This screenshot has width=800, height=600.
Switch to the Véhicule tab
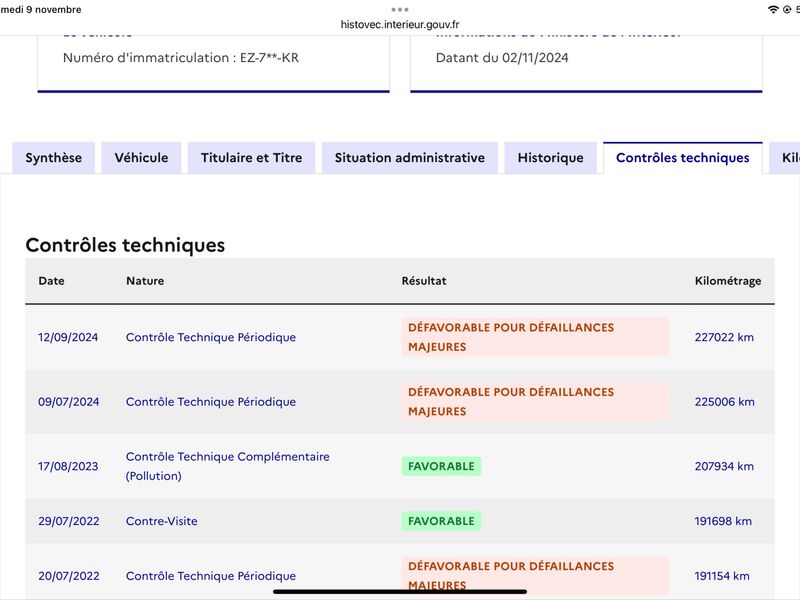[x=141, y=158]
